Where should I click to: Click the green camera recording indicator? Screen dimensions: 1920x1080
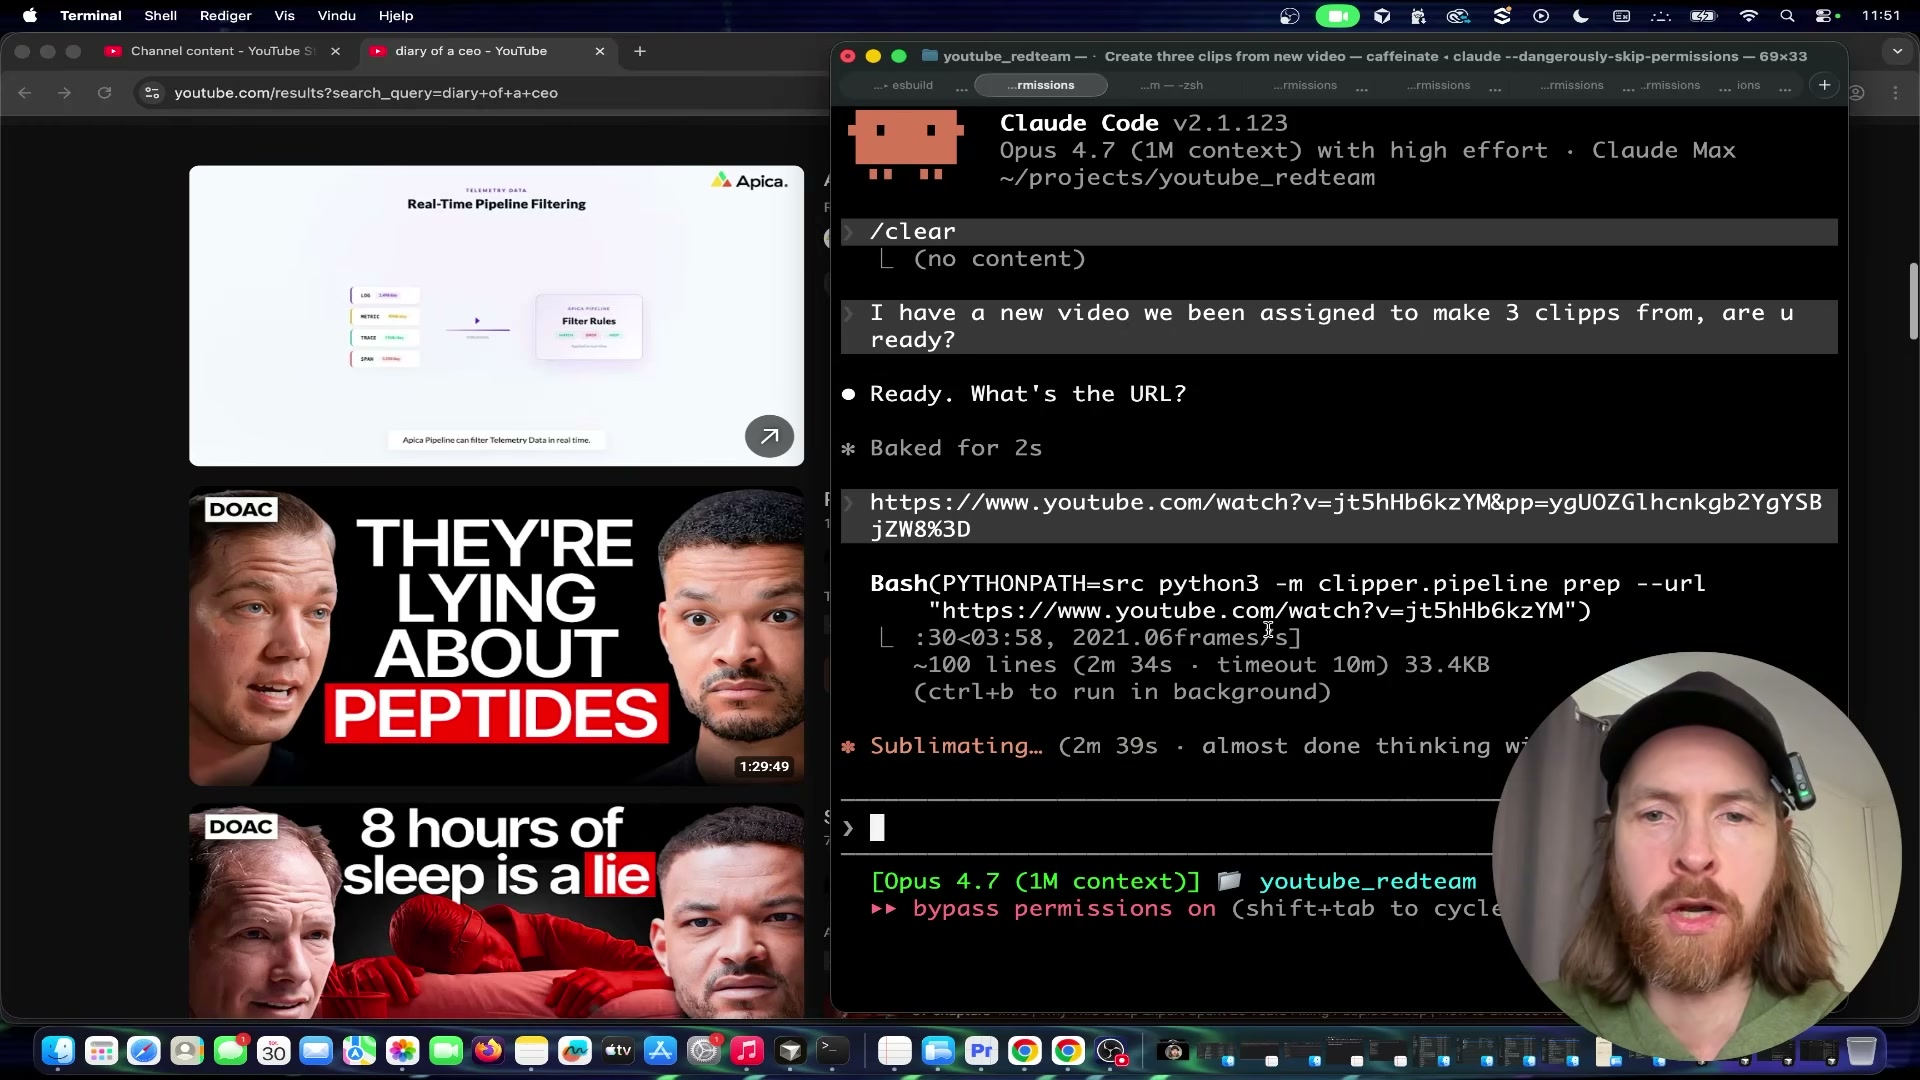pos(1337,16)
